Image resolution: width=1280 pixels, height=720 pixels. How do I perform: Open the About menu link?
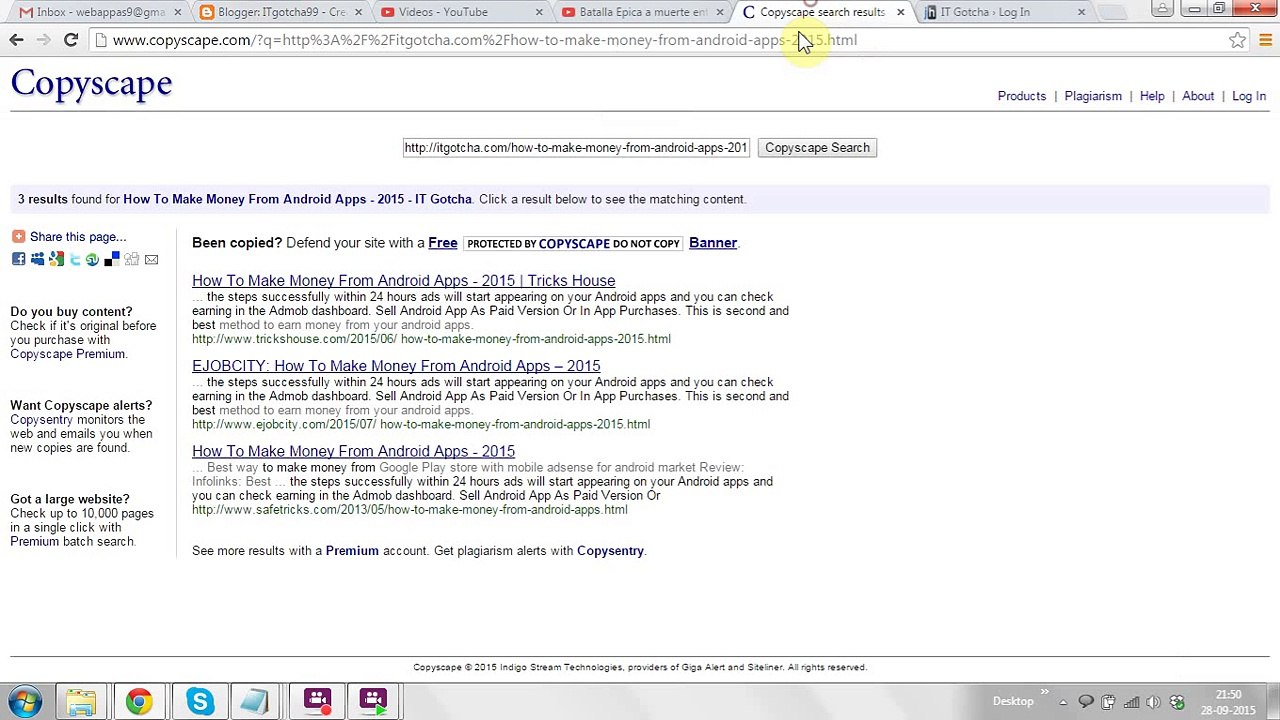point(1198,96)
